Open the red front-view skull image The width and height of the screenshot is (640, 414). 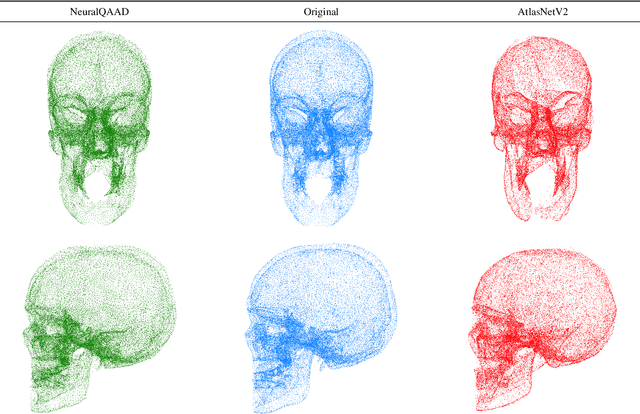[542, 129]
